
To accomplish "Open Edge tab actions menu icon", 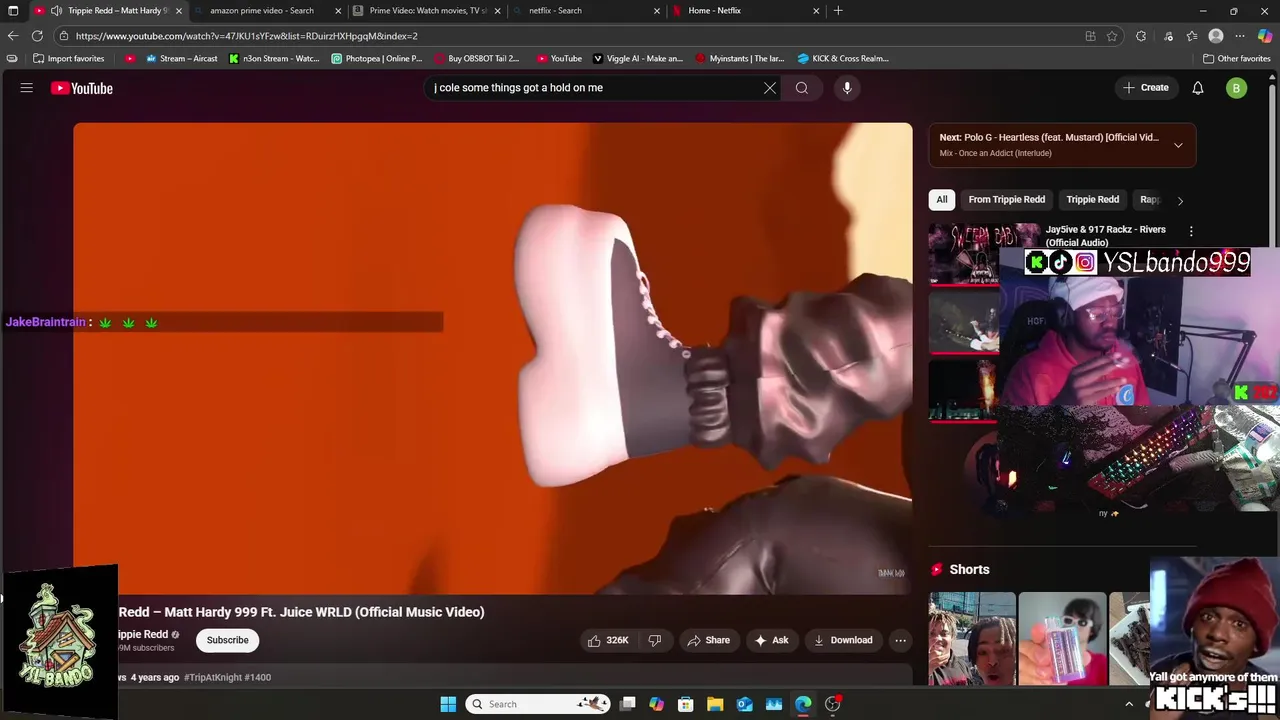I will click(x=13, y=11).
